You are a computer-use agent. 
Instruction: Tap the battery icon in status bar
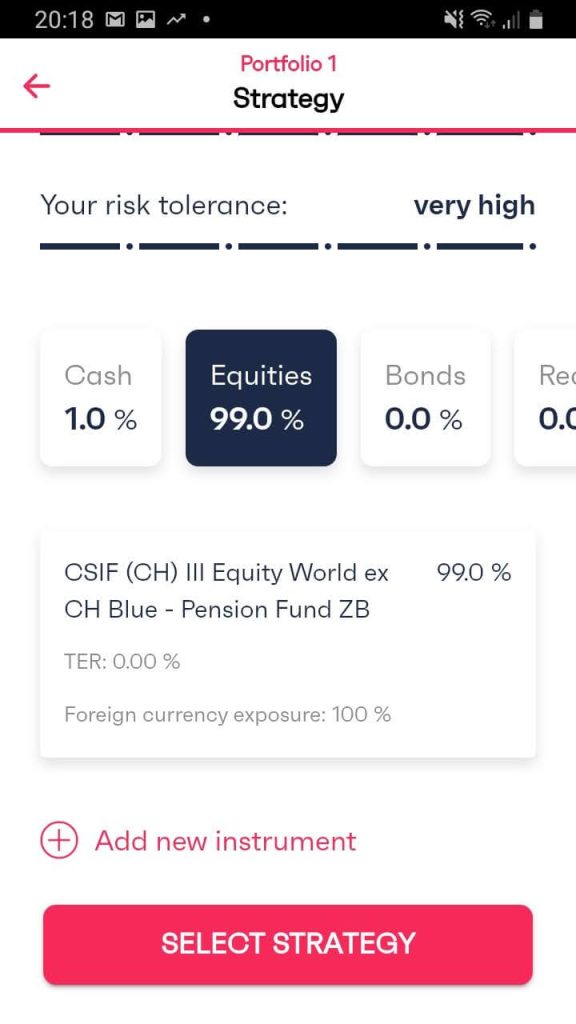point(536,20)
